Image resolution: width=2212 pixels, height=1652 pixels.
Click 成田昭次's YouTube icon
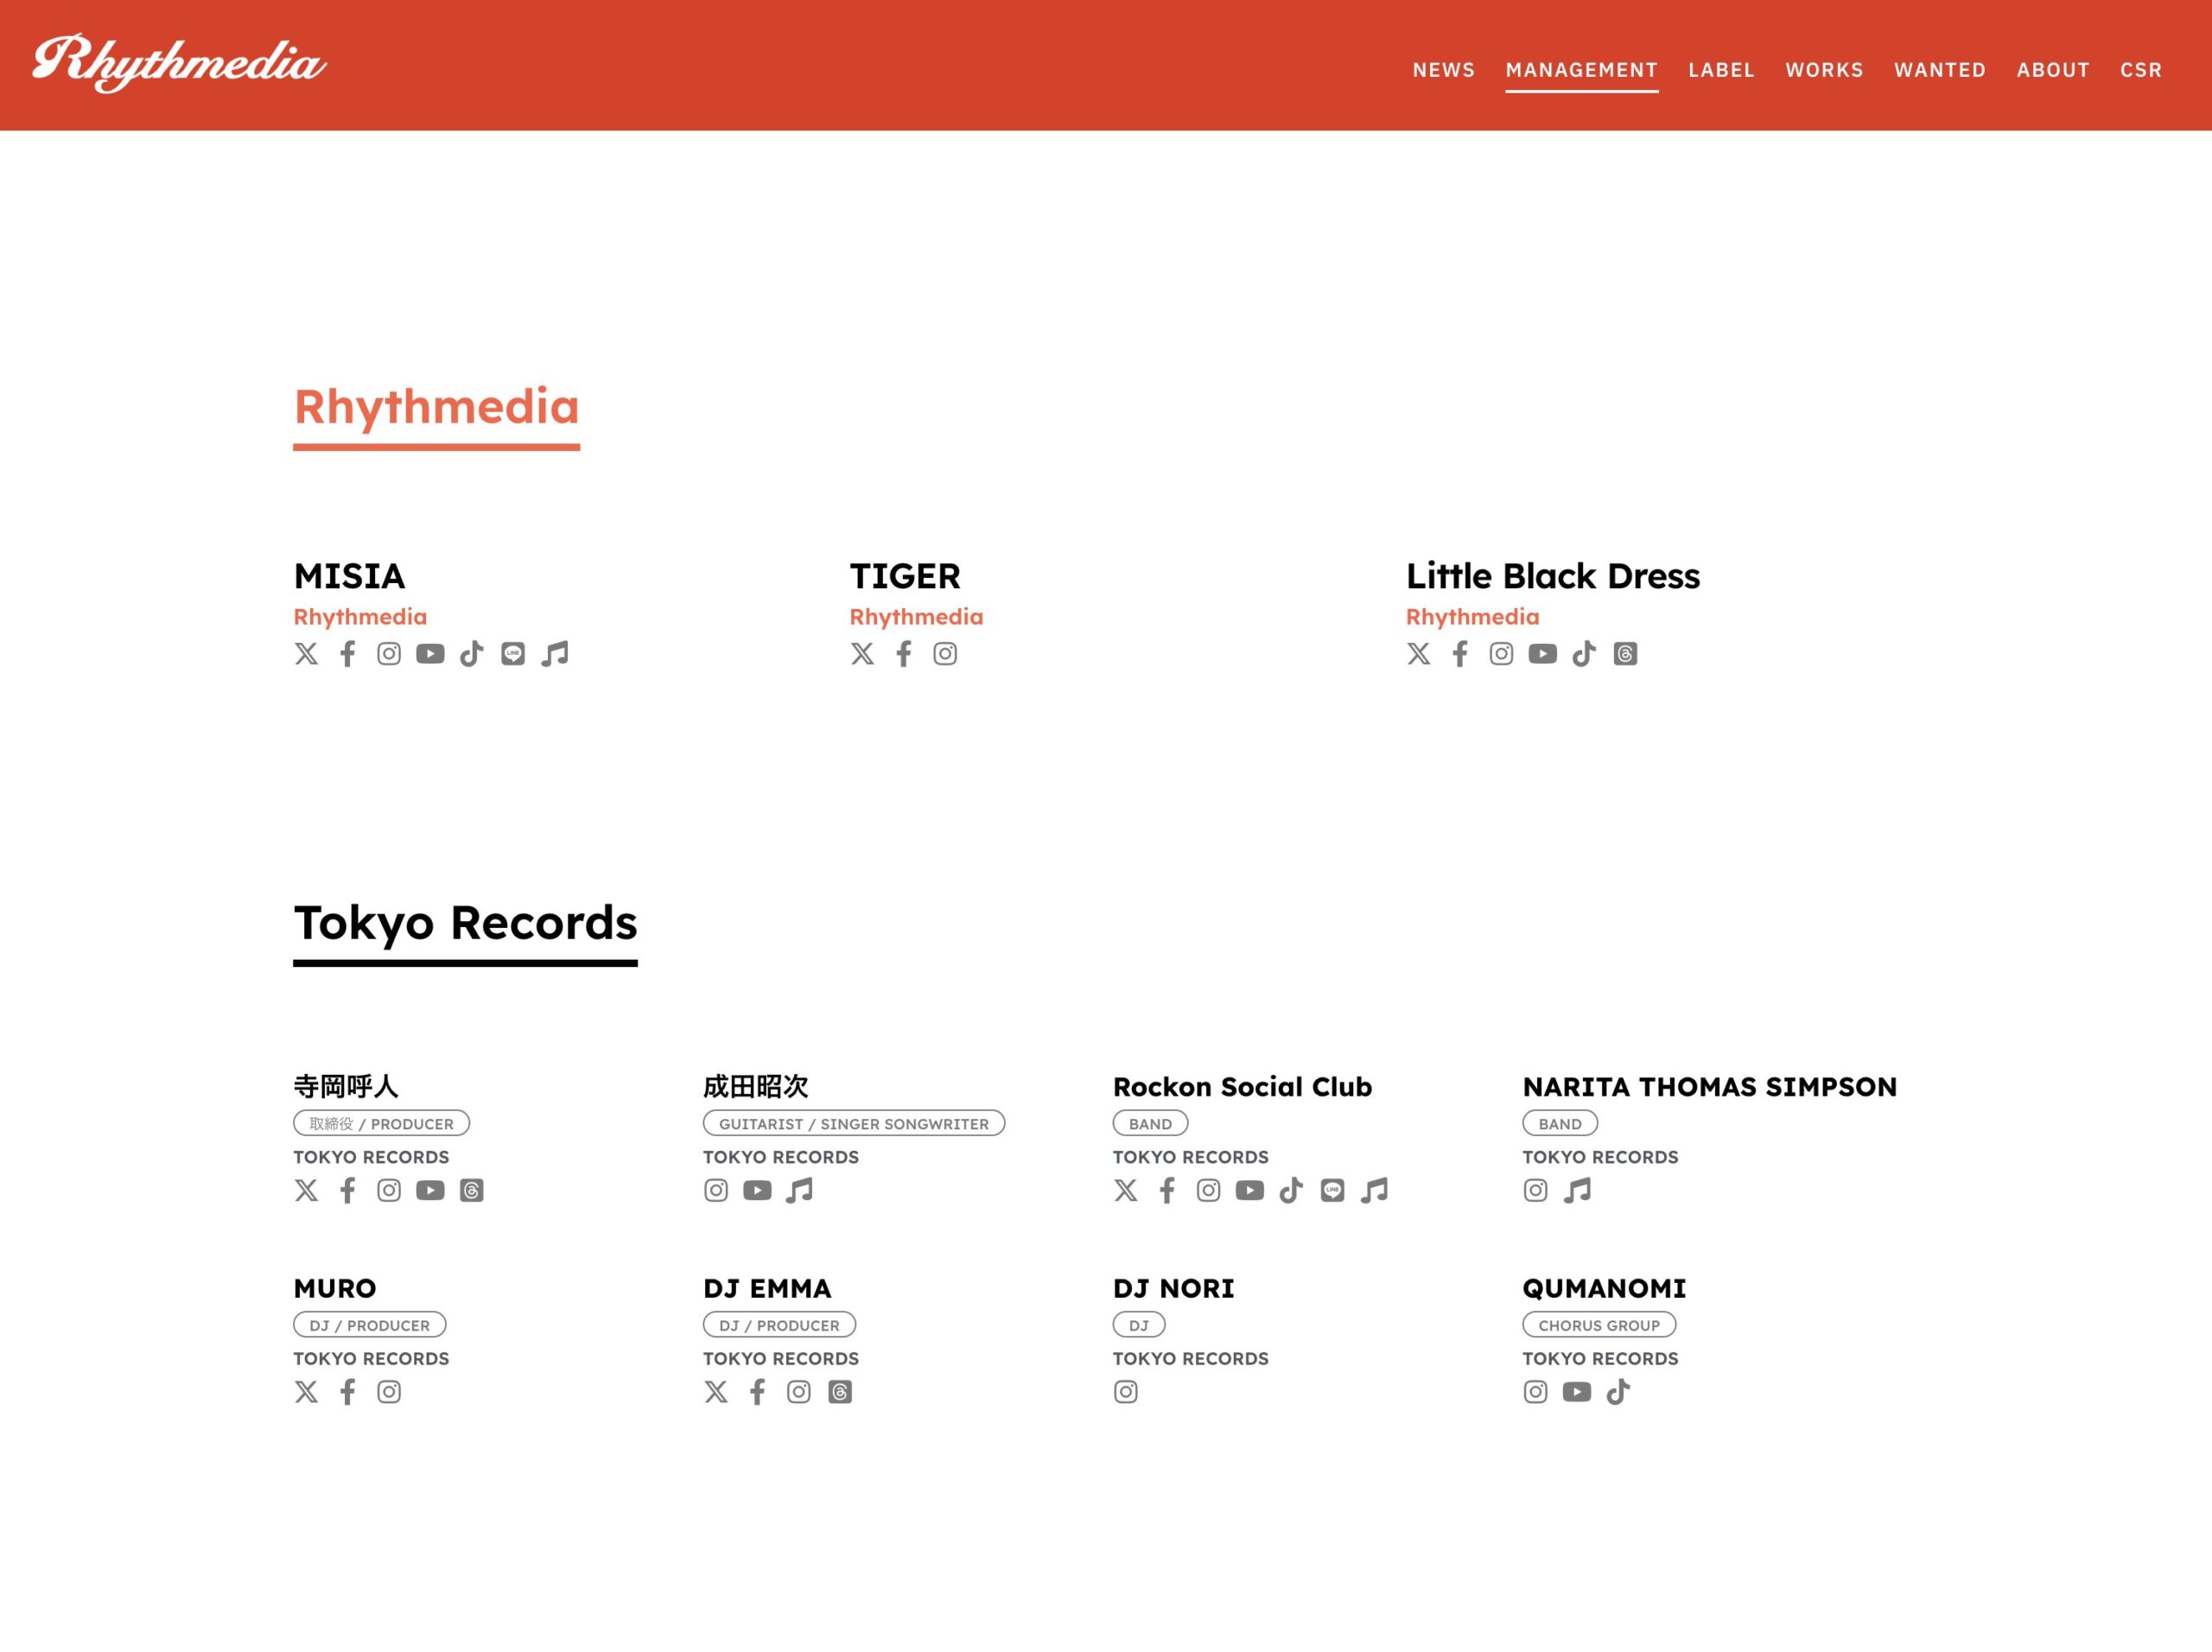pyautogui.click(x=757, y=1190)
